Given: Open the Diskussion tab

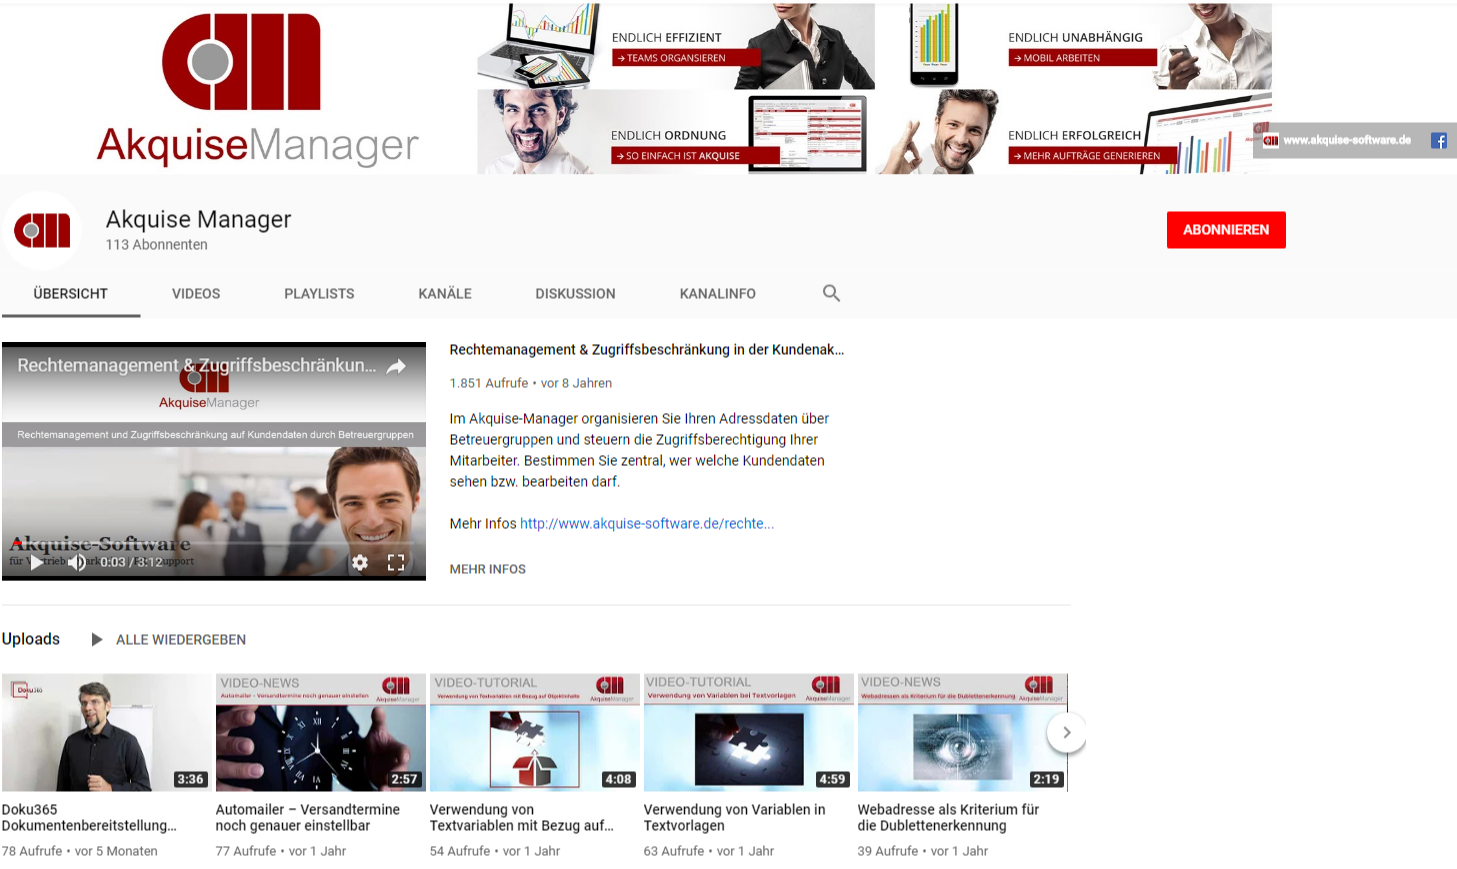Looking at the screenshot, I should click(x=575, y=294).
